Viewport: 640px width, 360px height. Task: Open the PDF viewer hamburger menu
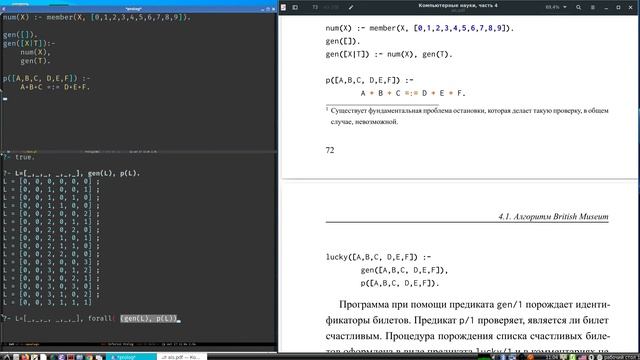pyautogui.click(x=593, y=7)
